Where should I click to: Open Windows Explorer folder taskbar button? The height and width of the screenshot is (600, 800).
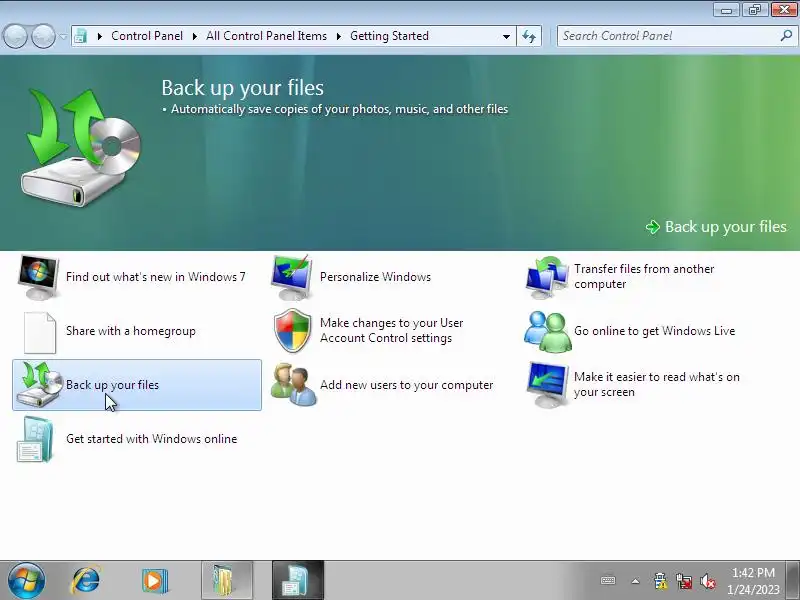[x=227, y=581]
